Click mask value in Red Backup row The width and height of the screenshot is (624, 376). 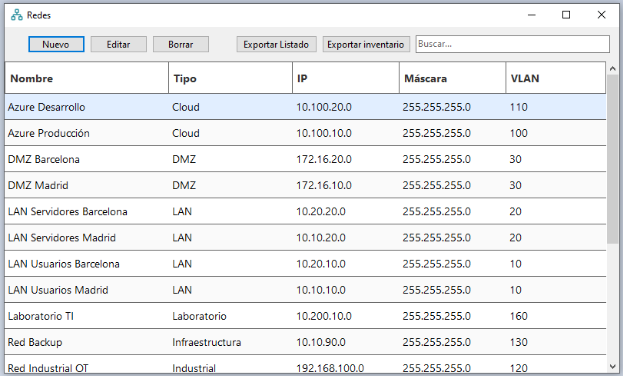click(437, 342)
